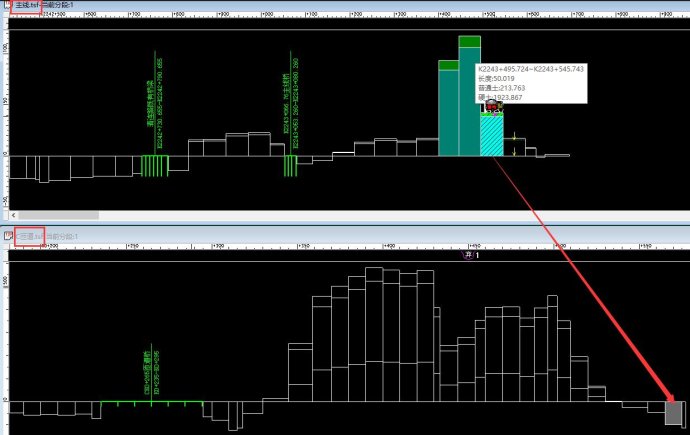The width and height of the screenshot is (690, 435).
Task: Select the cyan hatched earthwork bar
Action: pos(491,136)
